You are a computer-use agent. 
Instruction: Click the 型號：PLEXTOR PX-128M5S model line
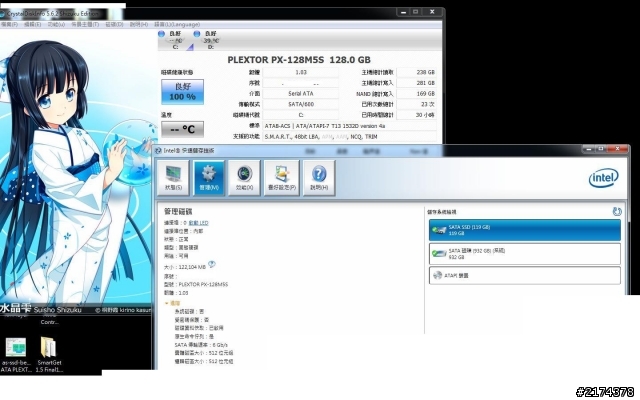196,284
